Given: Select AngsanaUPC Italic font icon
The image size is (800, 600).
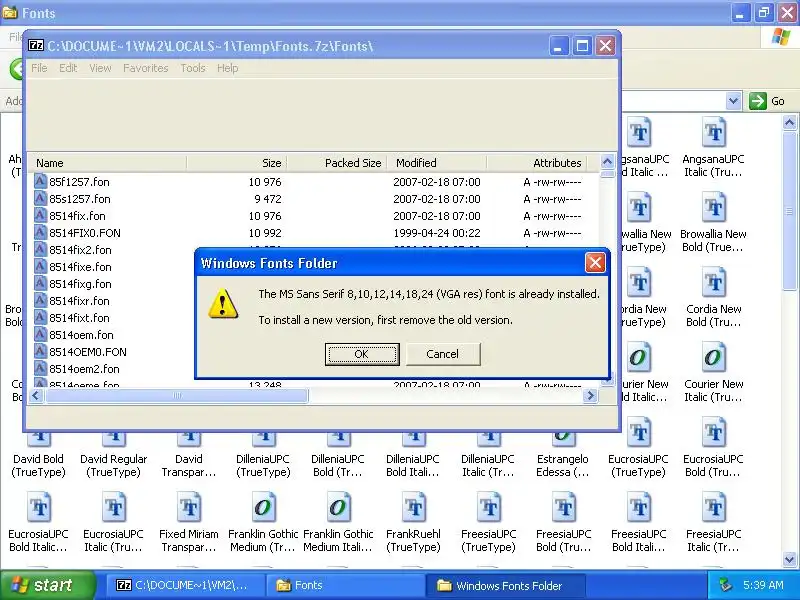Looking at the screenshot, I should coord(713,132).
